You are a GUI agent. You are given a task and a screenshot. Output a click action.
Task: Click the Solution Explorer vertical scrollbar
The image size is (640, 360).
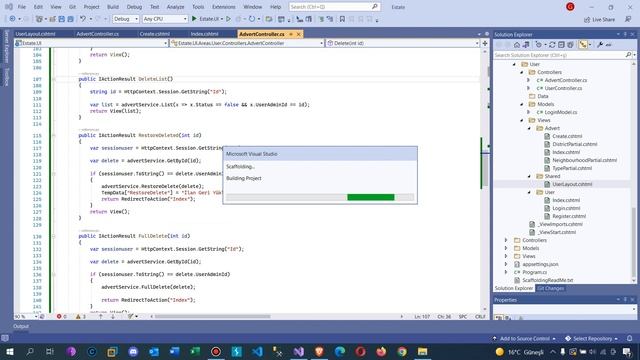[x=633, y=241]
